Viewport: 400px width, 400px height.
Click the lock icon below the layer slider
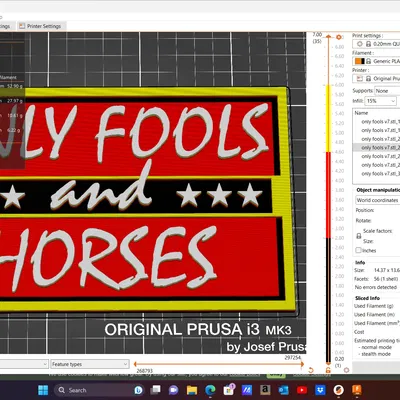tap(328, 370)
